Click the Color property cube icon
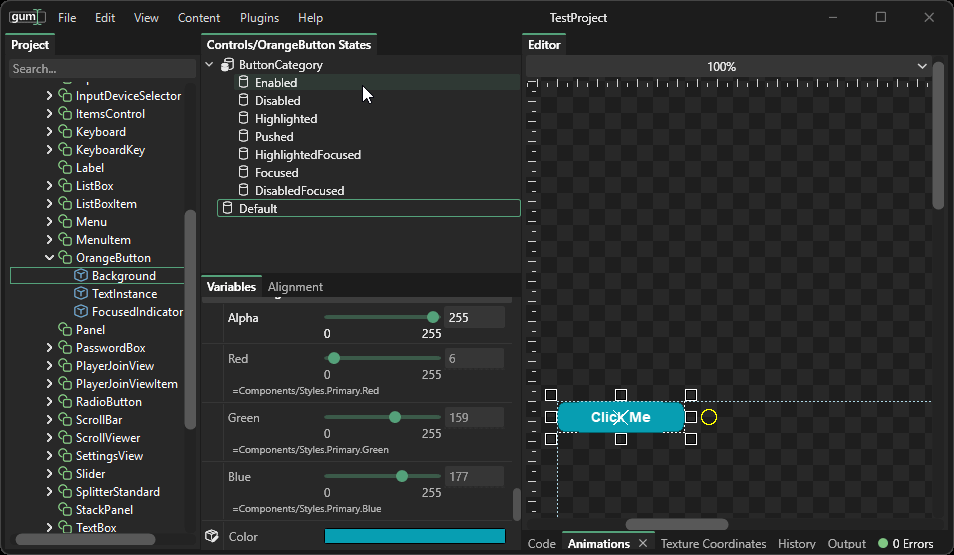Image resolution: width=954 pixels, height=555 pixels. (x=212, y=537)
